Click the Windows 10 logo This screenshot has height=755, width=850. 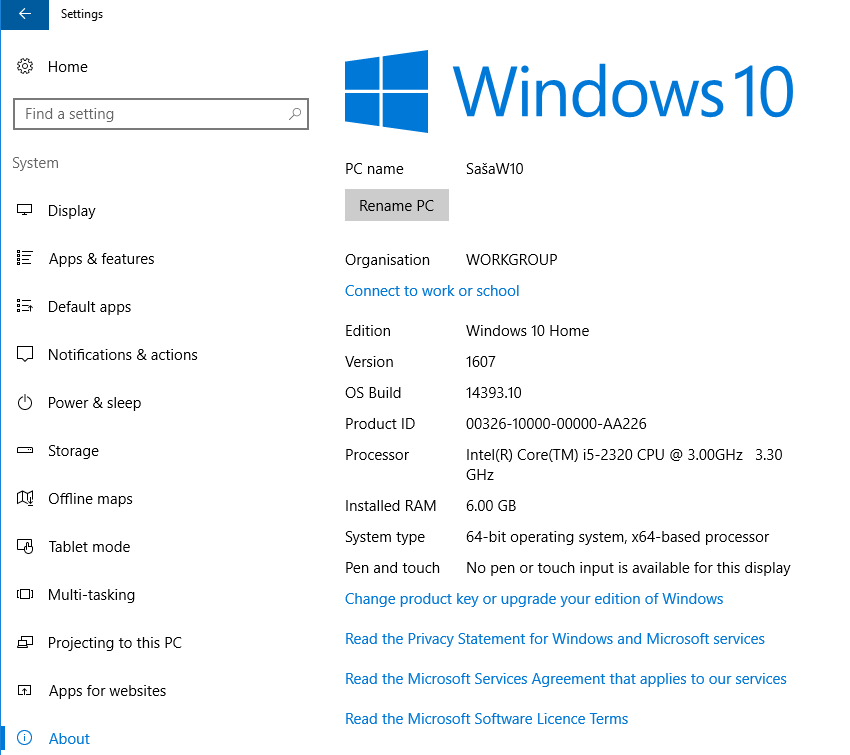pos(569,91)
